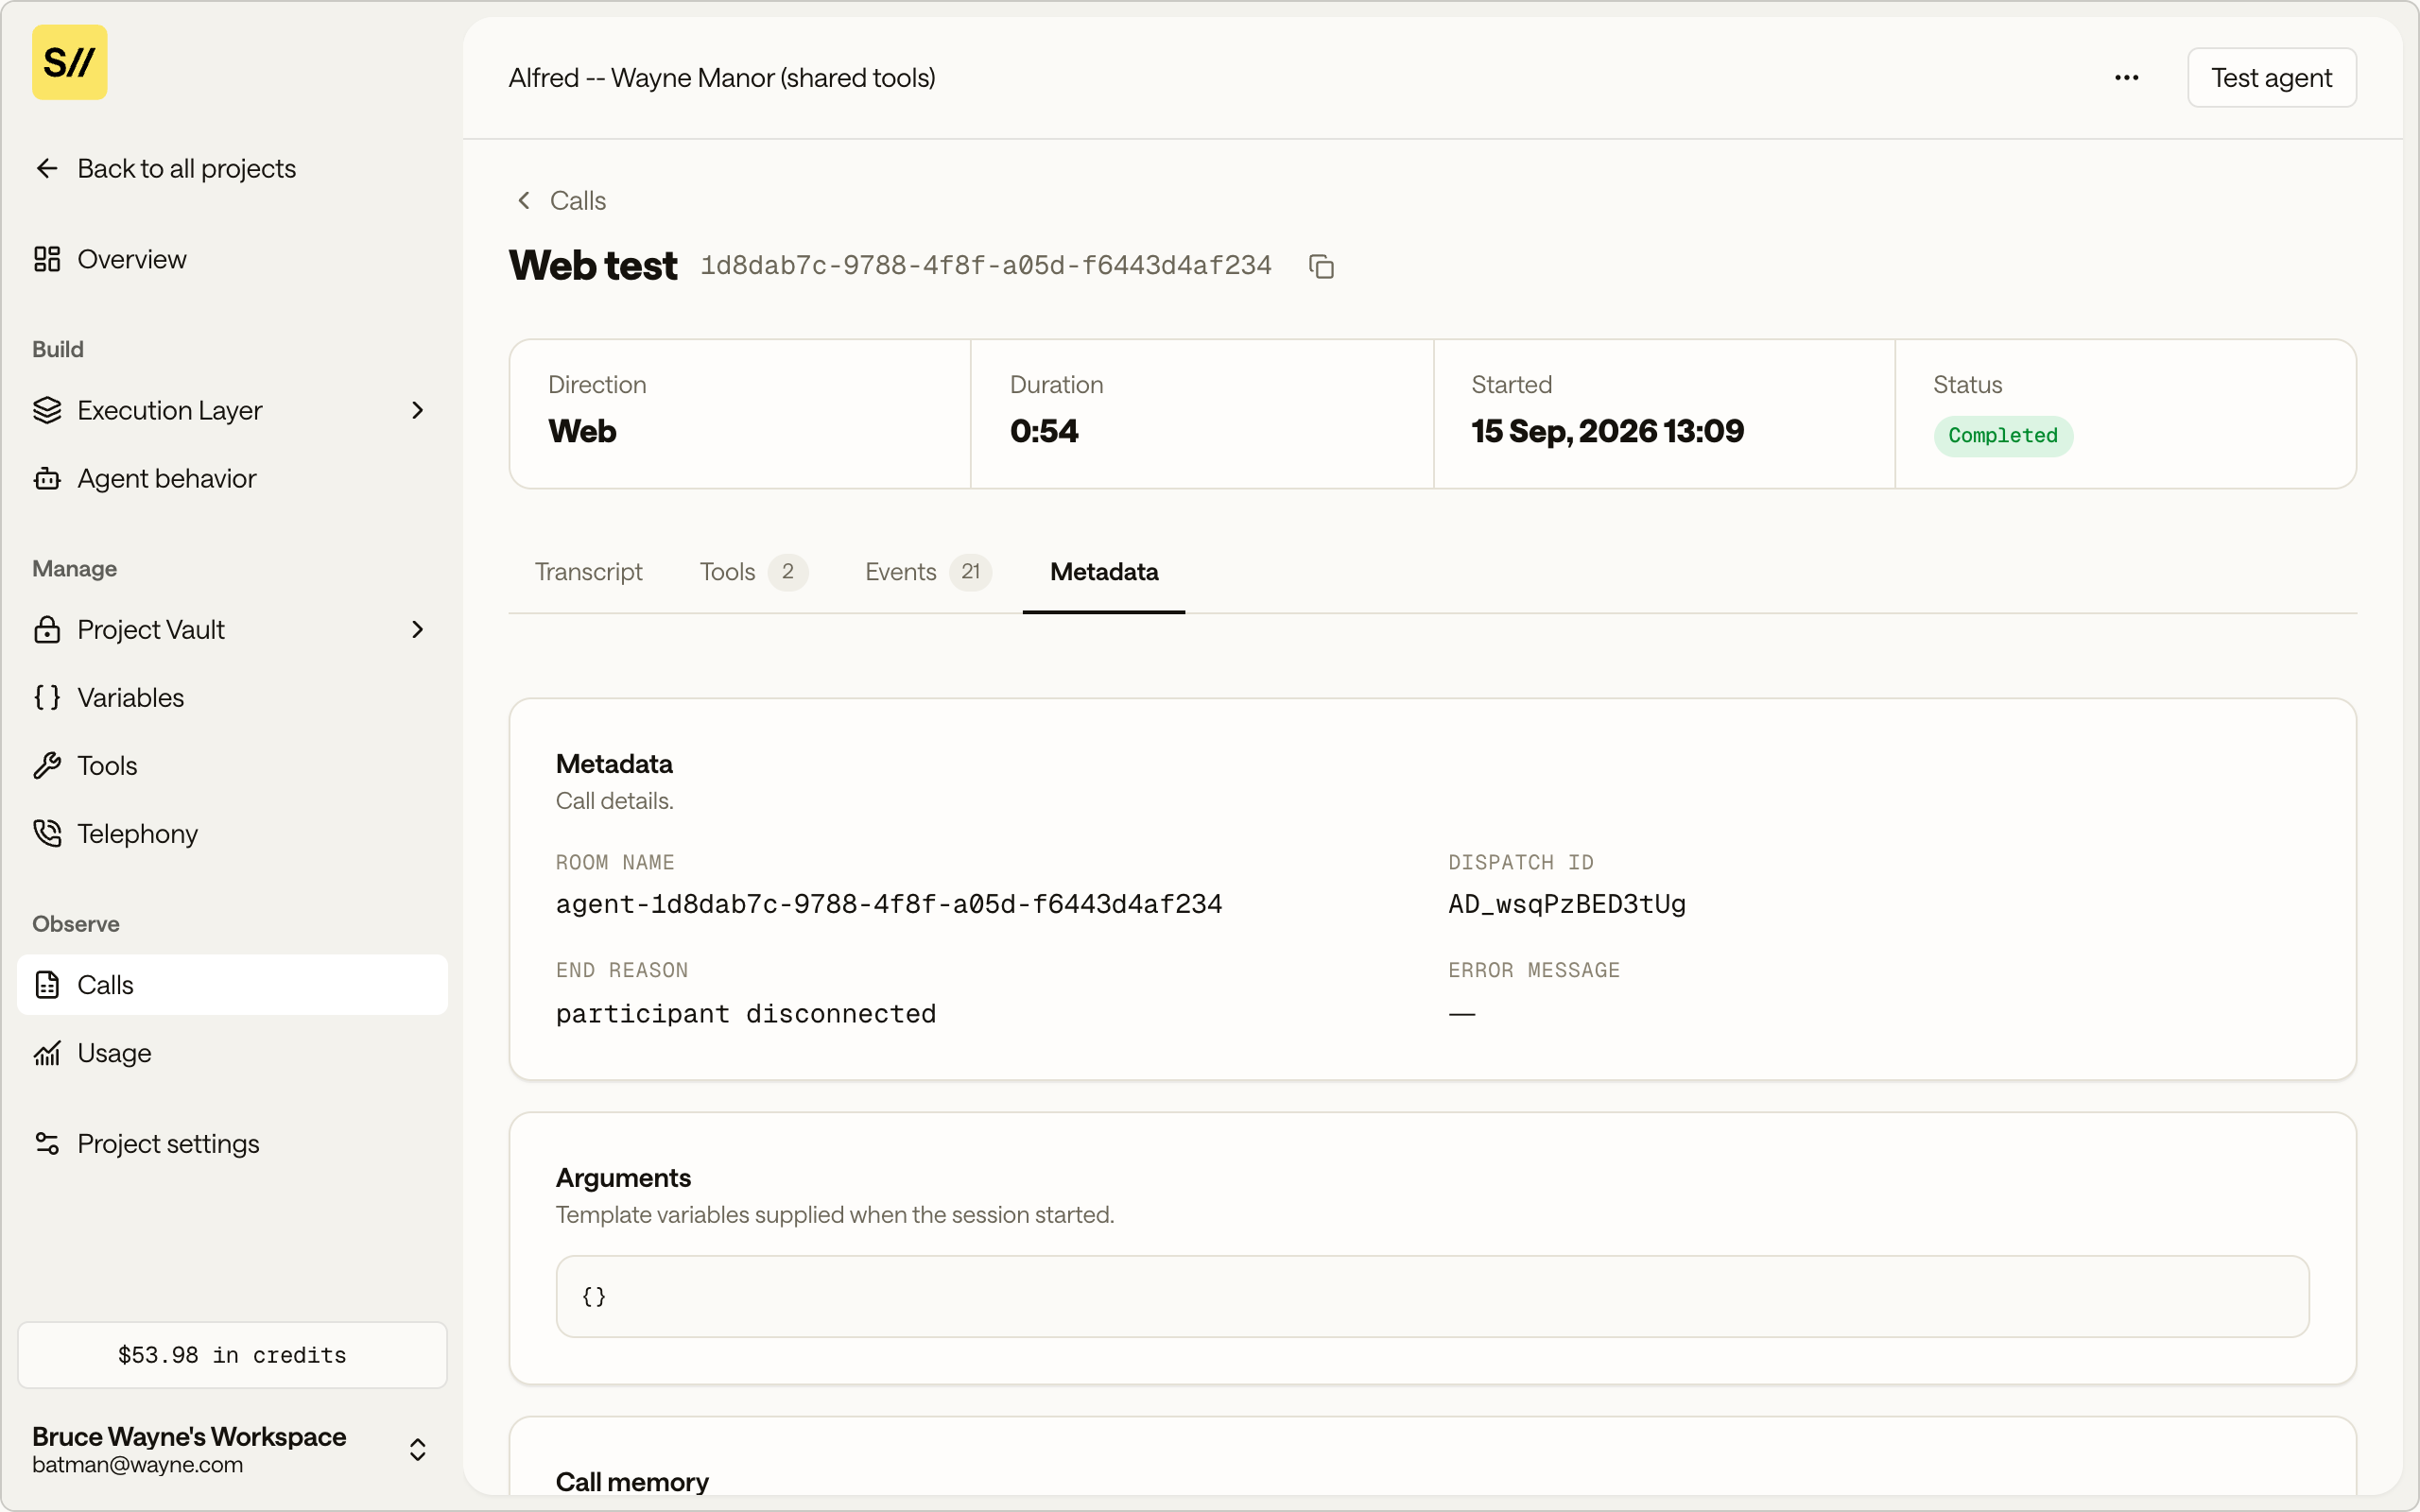Click the Alfred -- Wayne Manor project title

pyautogui.click(x=722, y=77)
